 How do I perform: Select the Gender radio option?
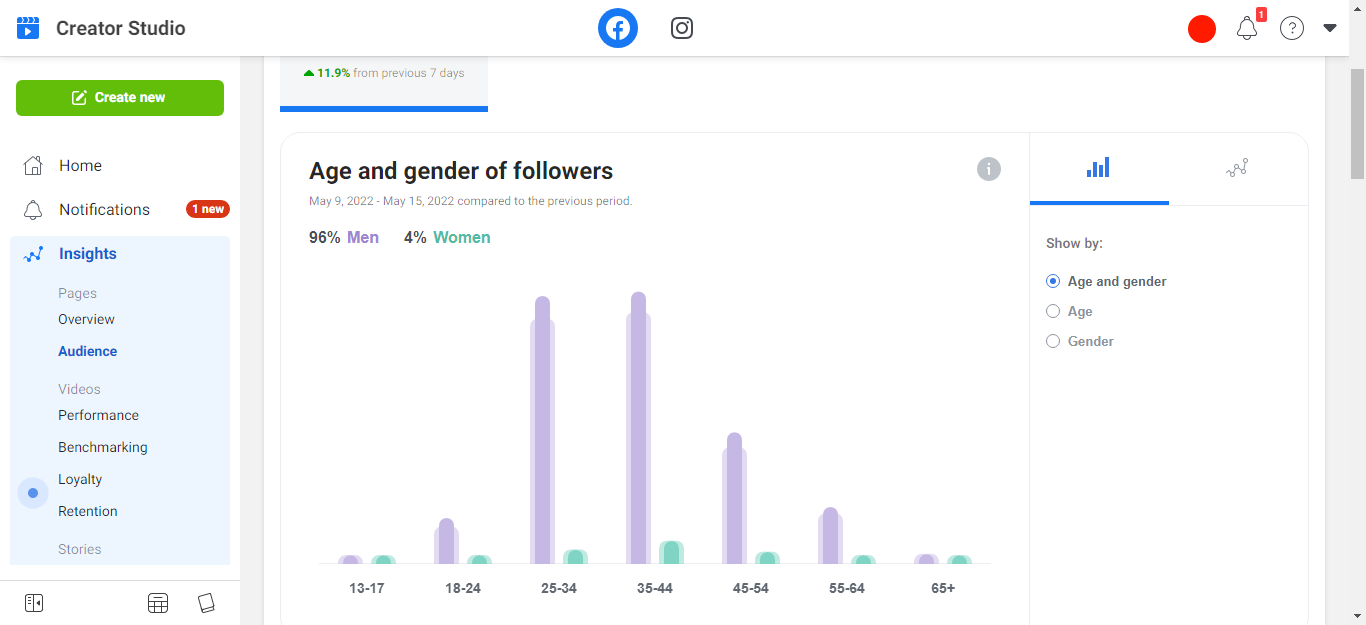[x=1053, y=342]
